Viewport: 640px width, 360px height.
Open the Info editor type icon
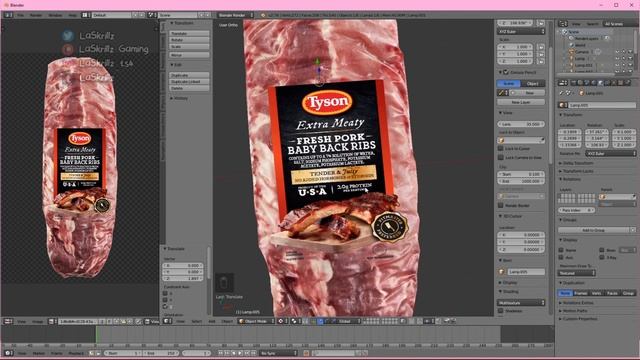[8, 15]
